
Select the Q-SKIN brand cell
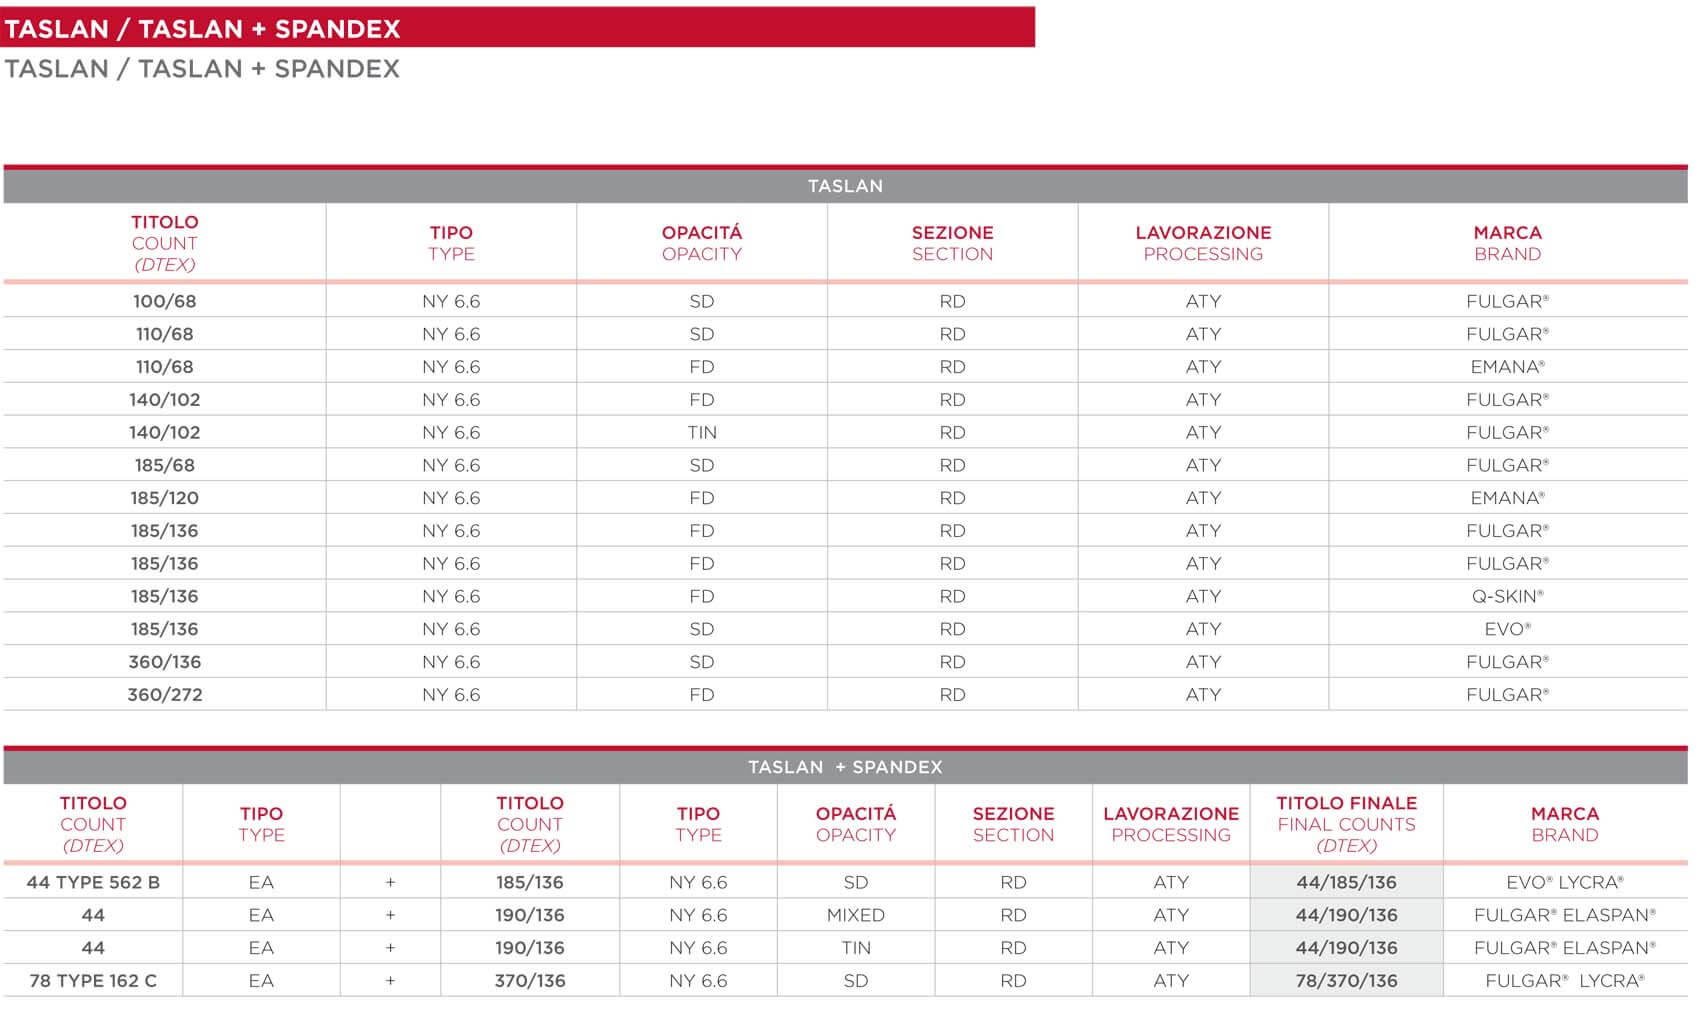[1507, 596]
